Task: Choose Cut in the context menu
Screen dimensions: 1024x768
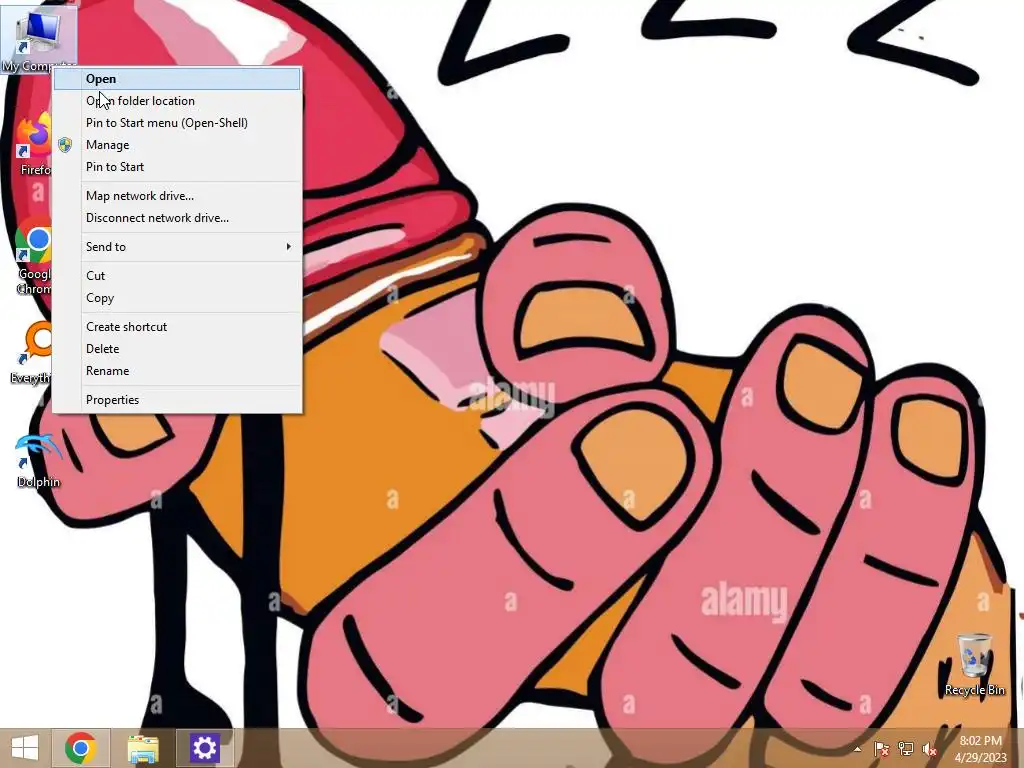Action: (x=177, y=276)
